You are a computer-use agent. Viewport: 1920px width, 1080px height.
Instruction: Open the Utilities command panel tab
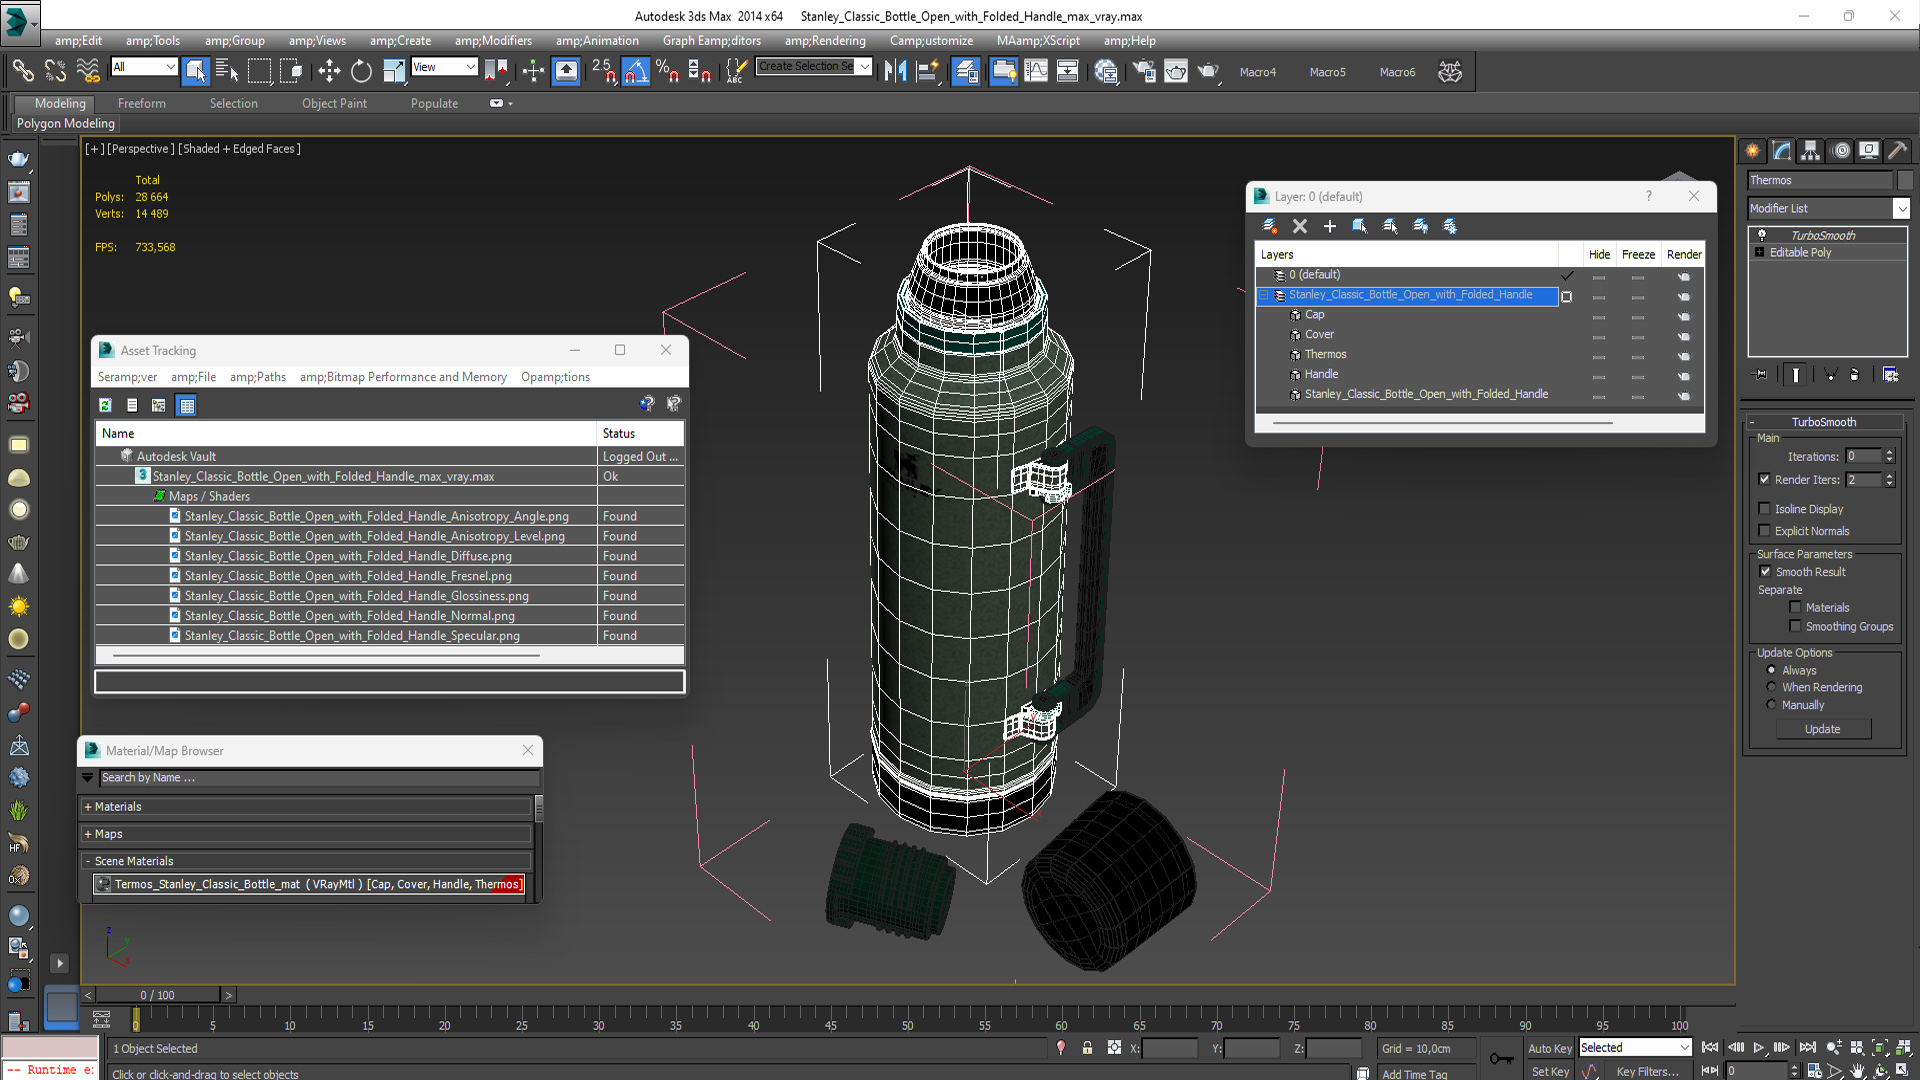click(1898, 151)
